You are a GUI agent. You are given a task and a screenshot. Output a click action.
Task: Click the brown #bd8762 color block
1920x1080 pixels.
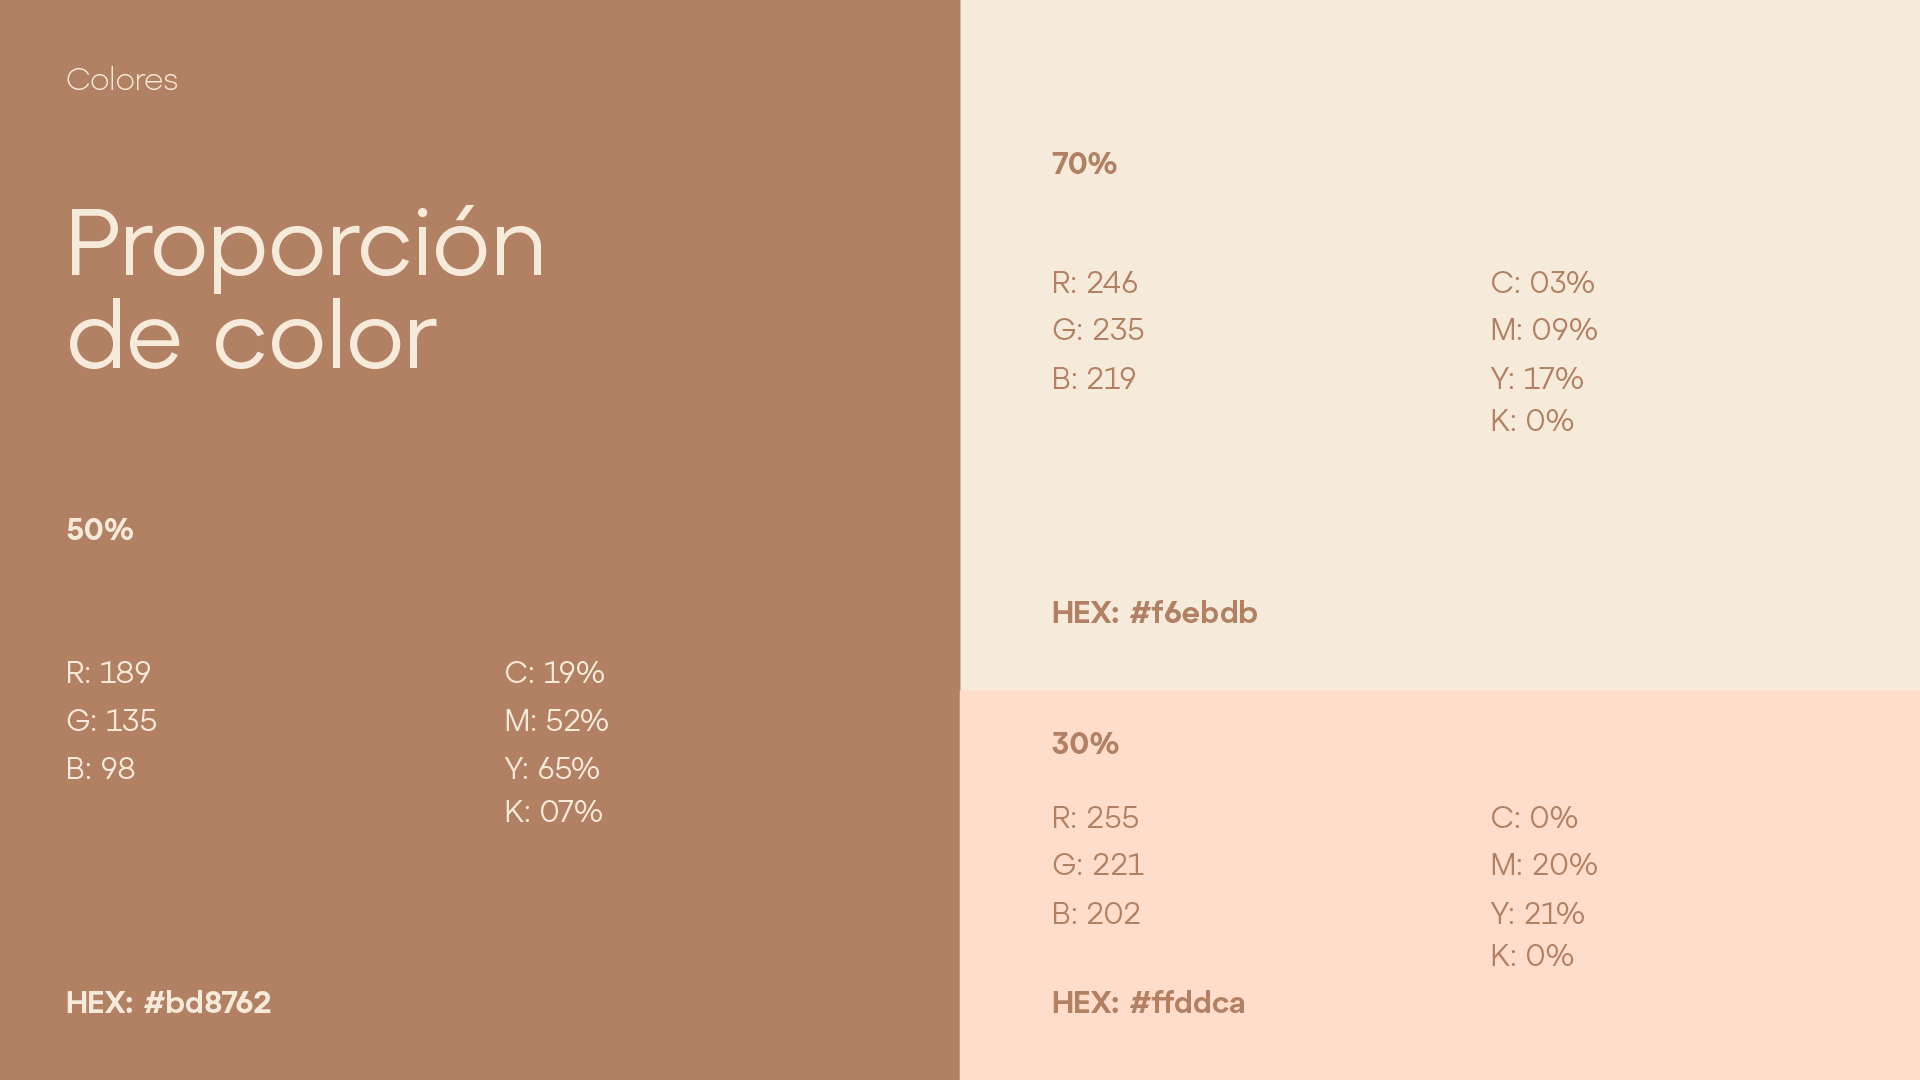pos(480,540)
